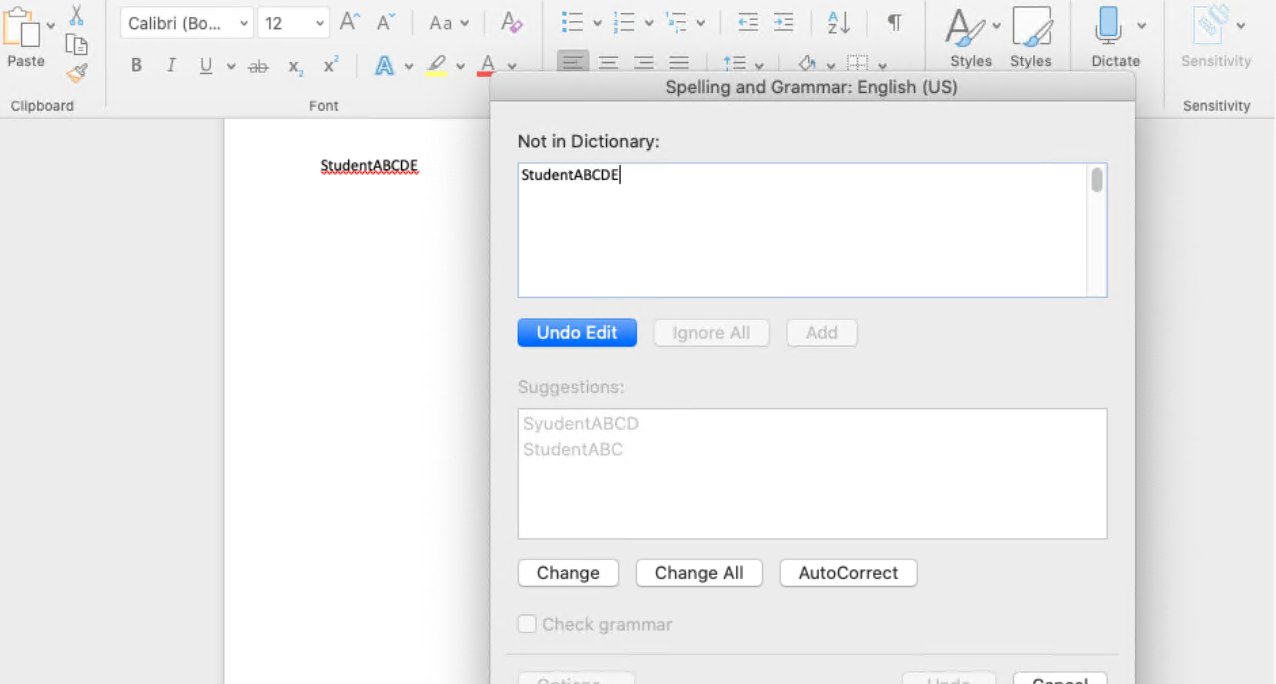Image resolution: width=1276 pixels, height=684 pixels.
Task: Activate the Format Painter brush icon
Action: click(x=77, y=72)
